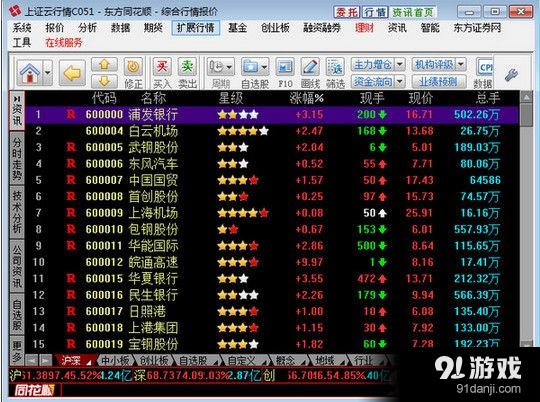The width and height of the screenshot is (540, 402).
Task: Switch to the 创业板 bottom tab
Action: 154,360
